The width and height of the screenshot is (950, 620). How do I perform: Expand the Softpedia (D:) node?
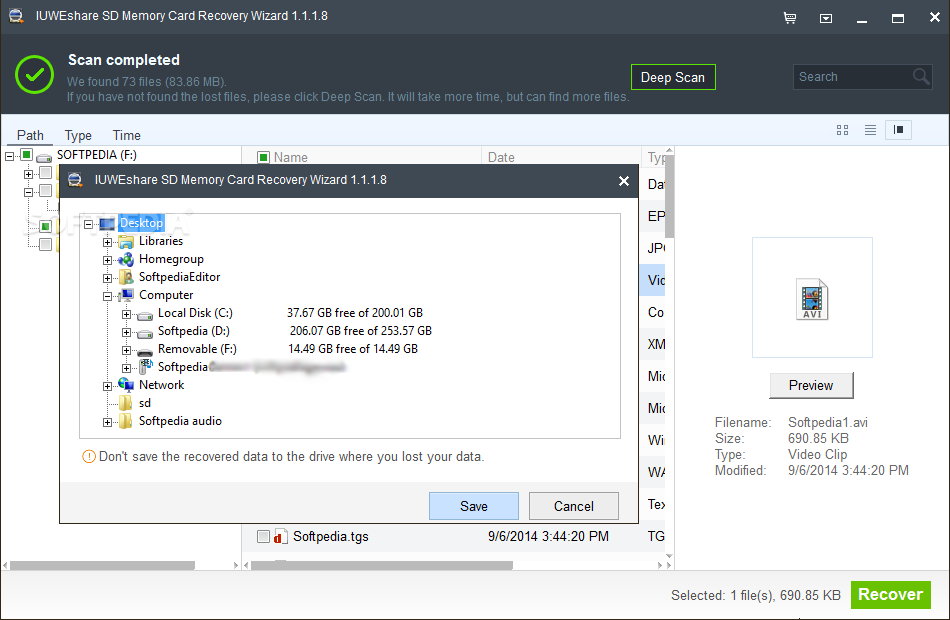126,332
